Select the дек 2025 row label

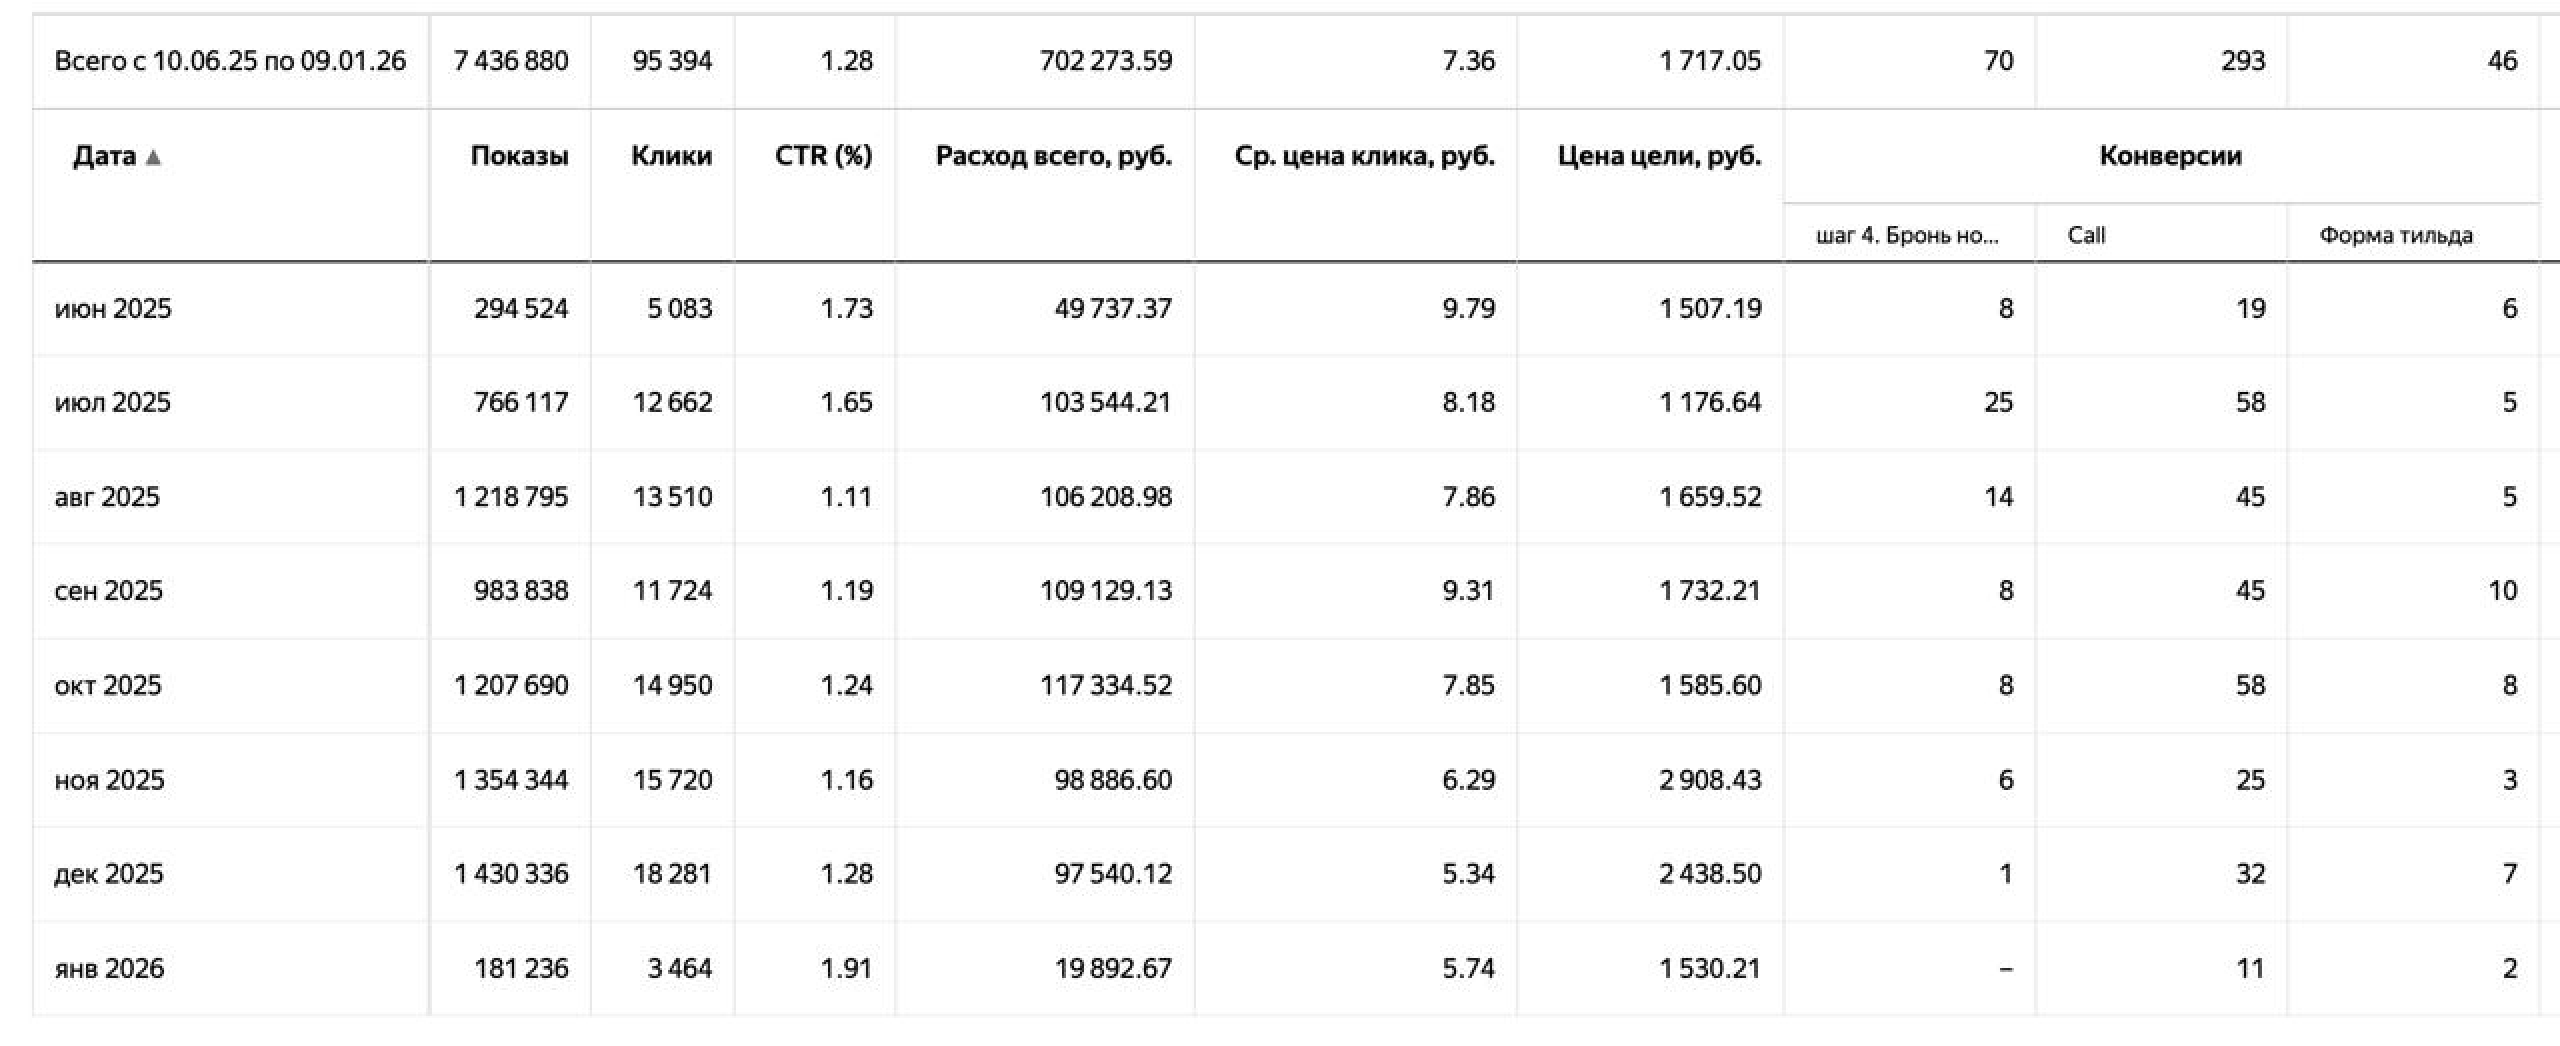108,874
